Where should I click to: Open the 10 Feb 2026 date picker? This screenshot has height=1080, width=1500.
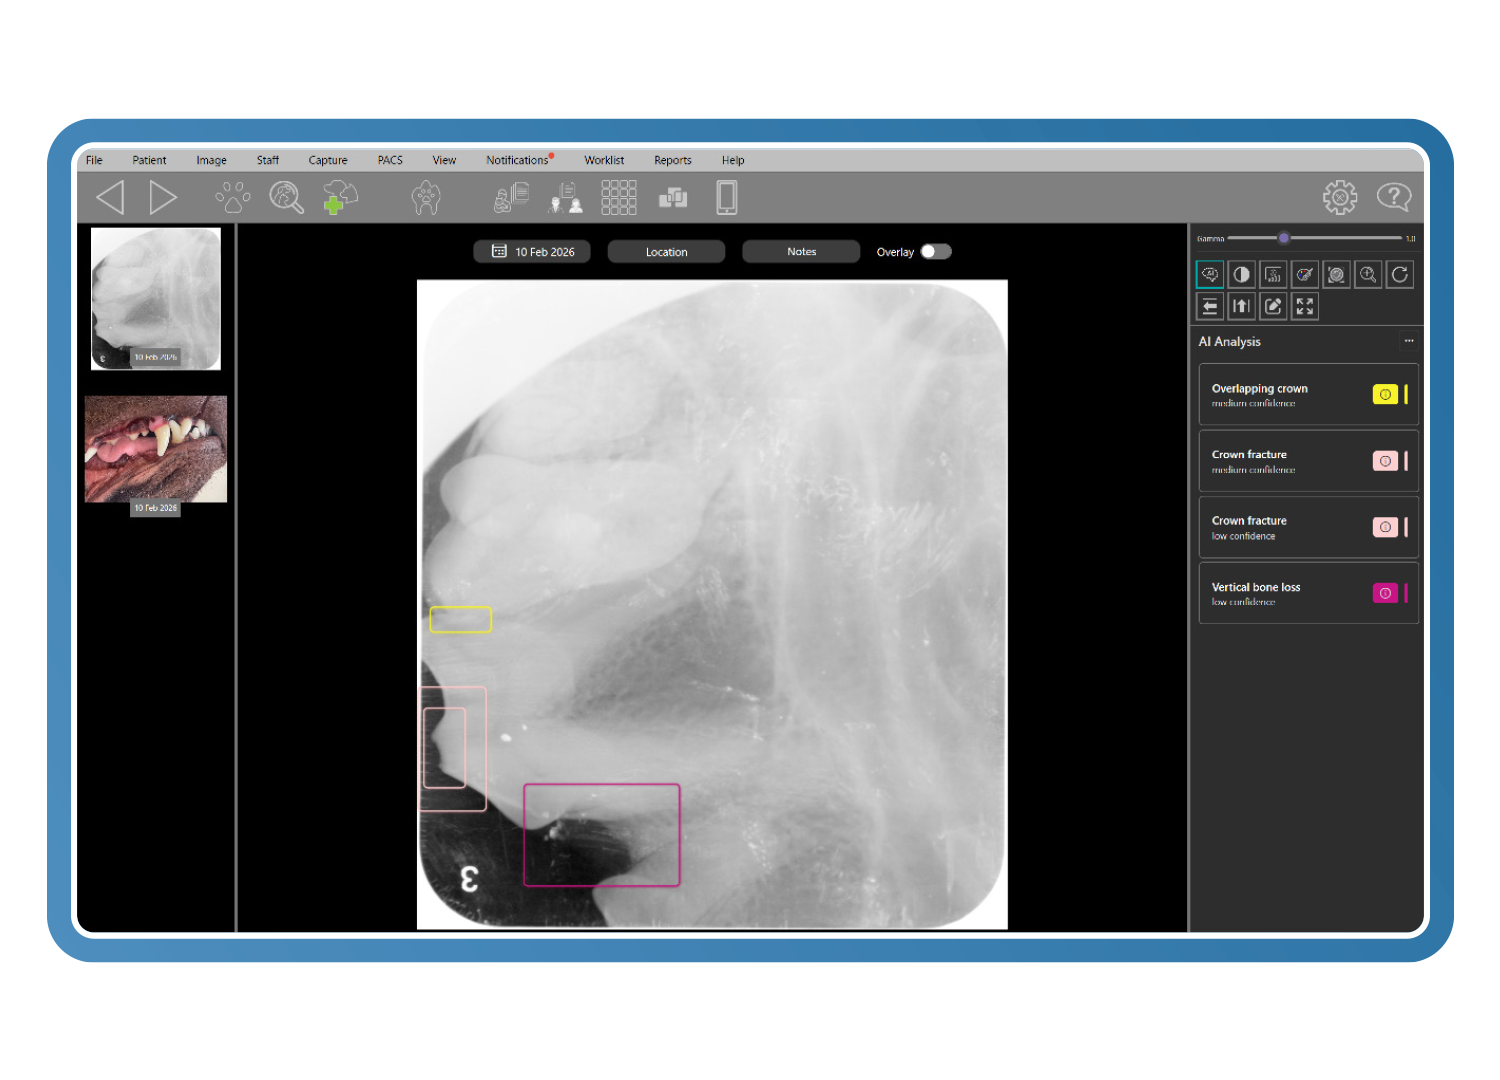click(532, 252)
